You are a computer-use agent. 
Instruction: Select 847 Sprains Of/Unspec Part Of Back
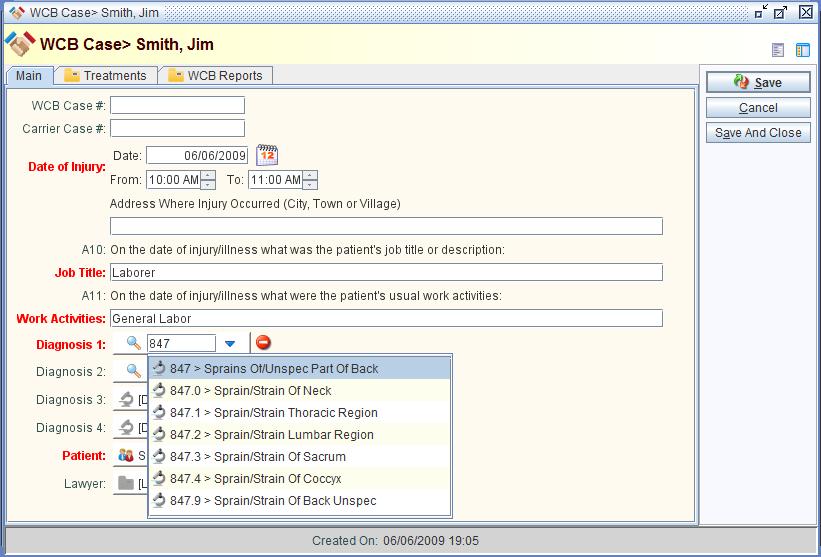point(299,369)
